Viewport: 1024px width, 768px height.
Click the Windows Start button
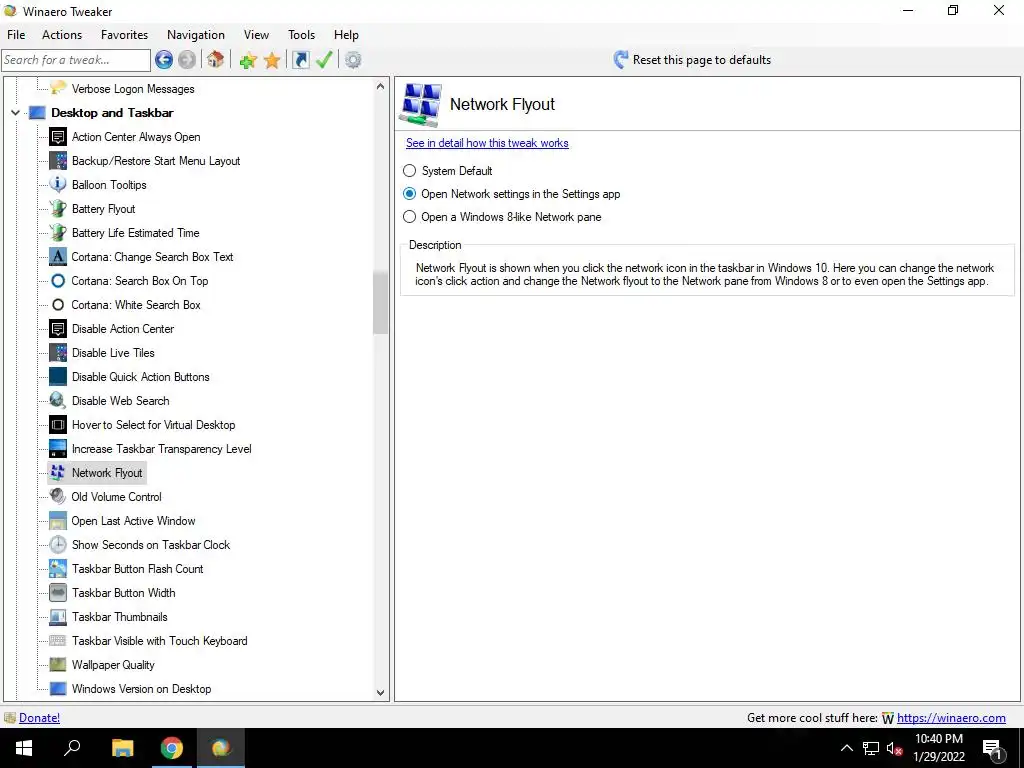click(24, 748)
